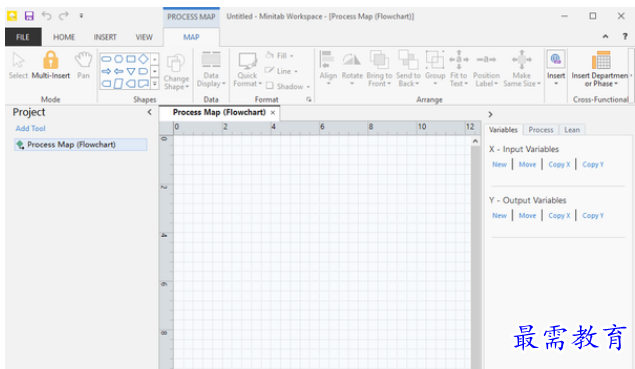Open the Insert globe button in ribbon

(556, 68)
